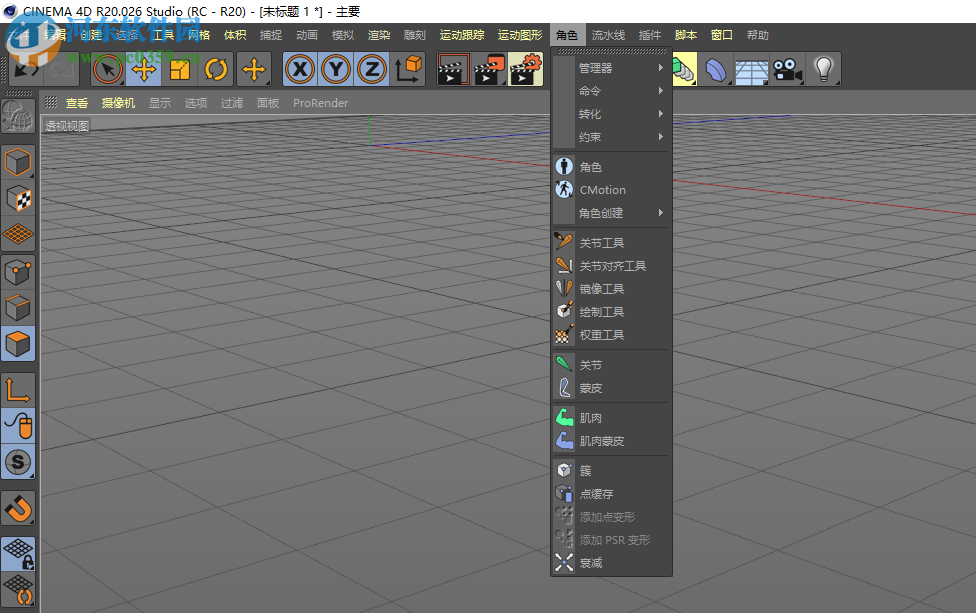976x613 pixels.
Task: Open the 摄像机 menu in the viewport bar
Action: click(118, 102)
